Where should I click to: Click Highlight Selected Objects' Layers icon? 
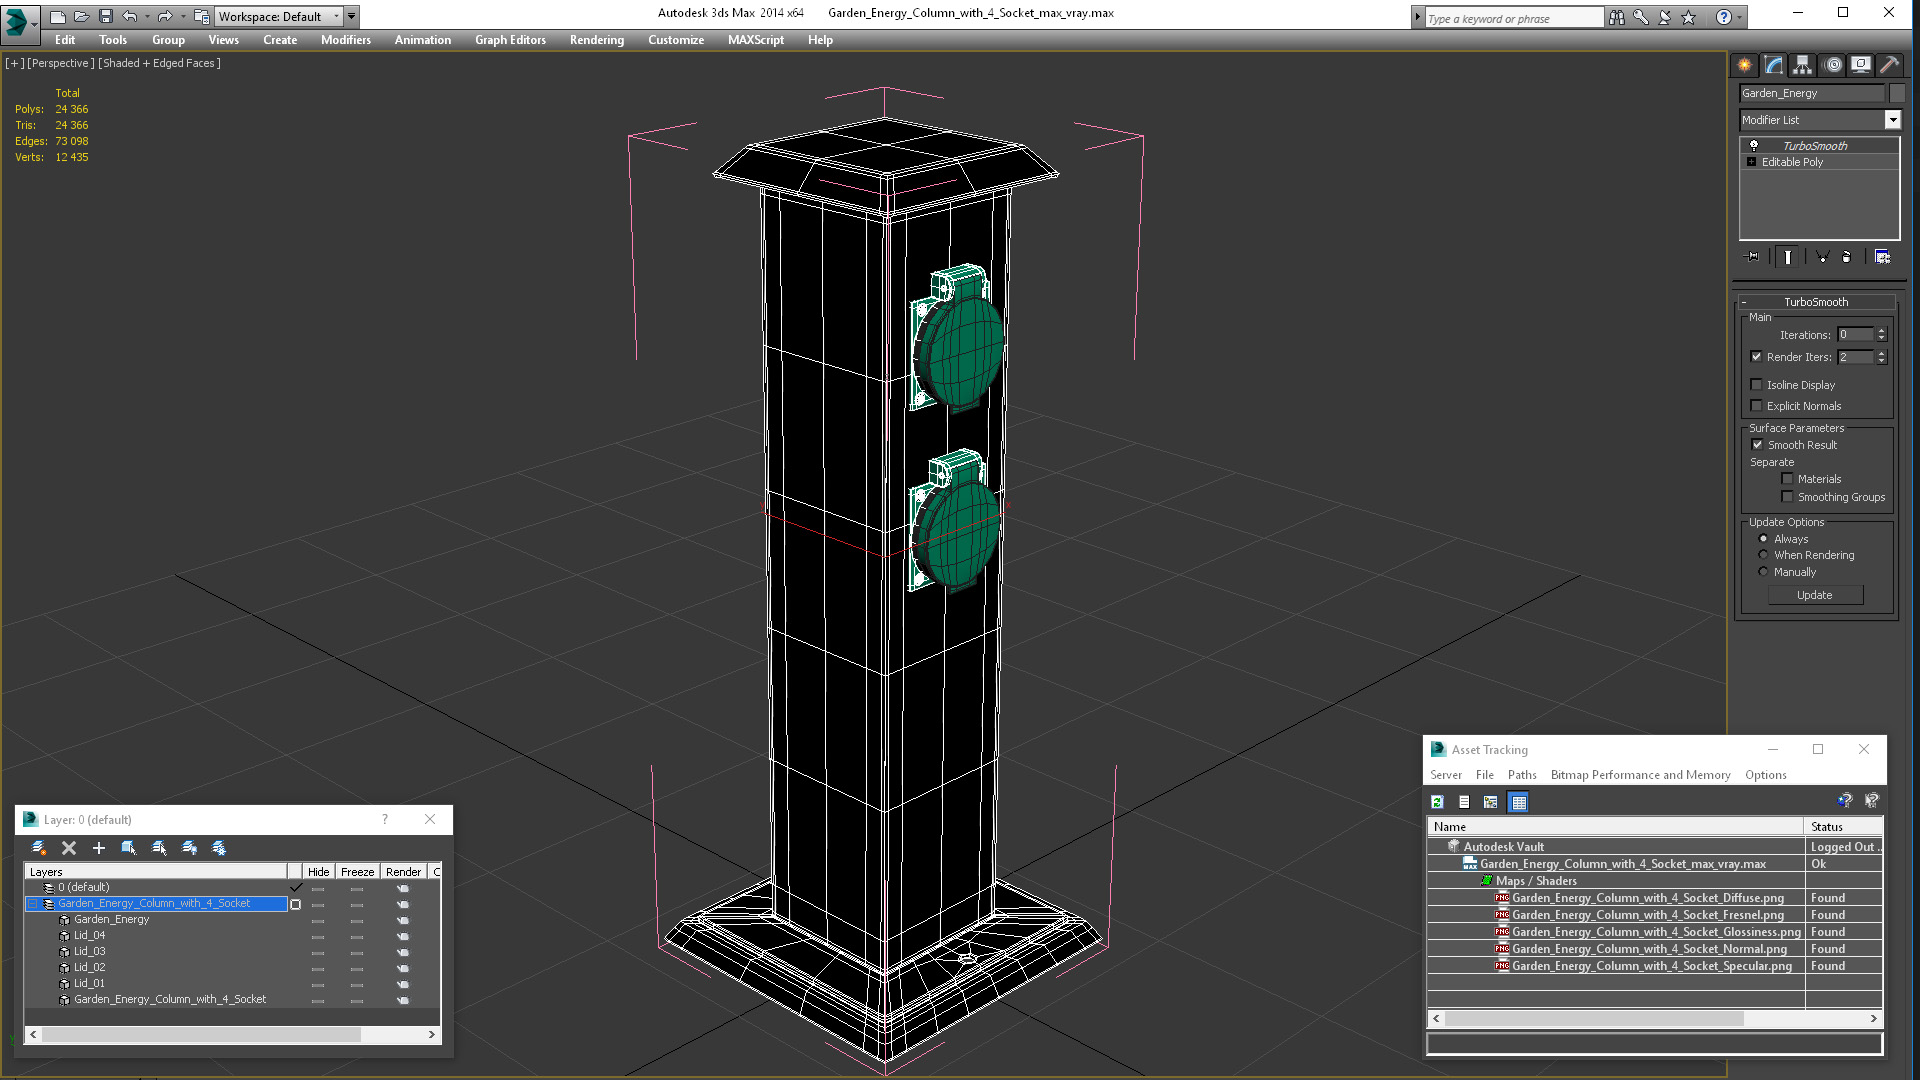click(x=159, y=848)
